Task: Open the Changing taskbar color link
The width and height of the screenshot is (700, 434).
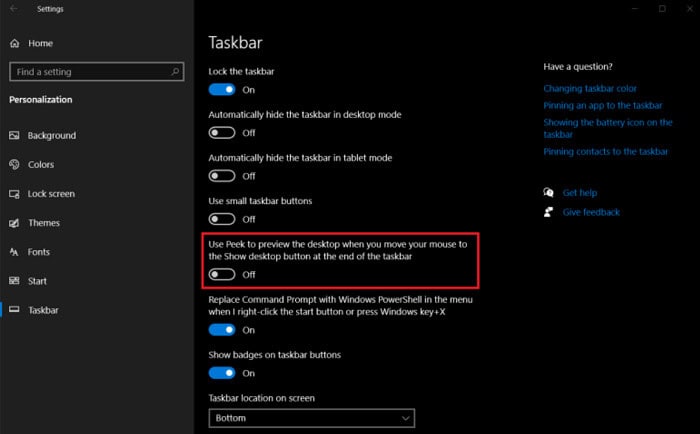Action: pyautogui.click(x=590, y=88)
